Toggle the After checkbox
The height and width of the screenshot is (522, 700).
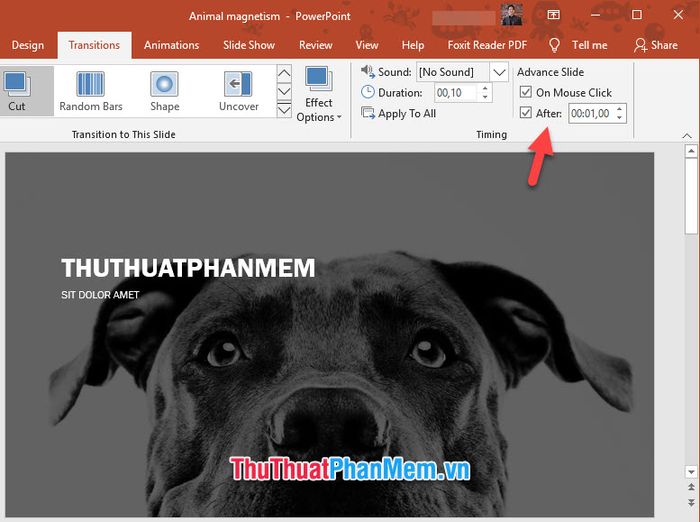tap(526, 112)
